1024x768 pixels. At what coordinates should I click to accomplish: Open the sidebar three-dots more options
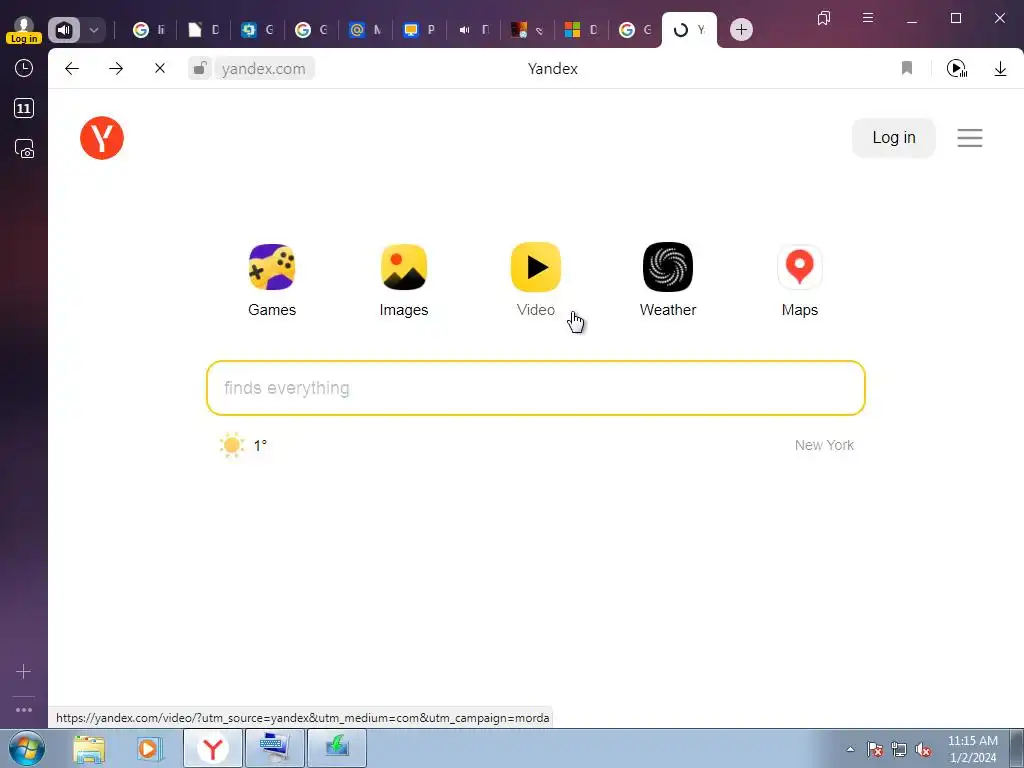pos(24,710)
